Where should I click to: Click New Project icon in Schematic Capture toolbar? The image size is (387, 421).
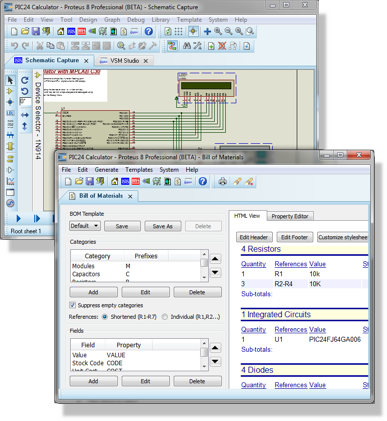click(14, 31)
